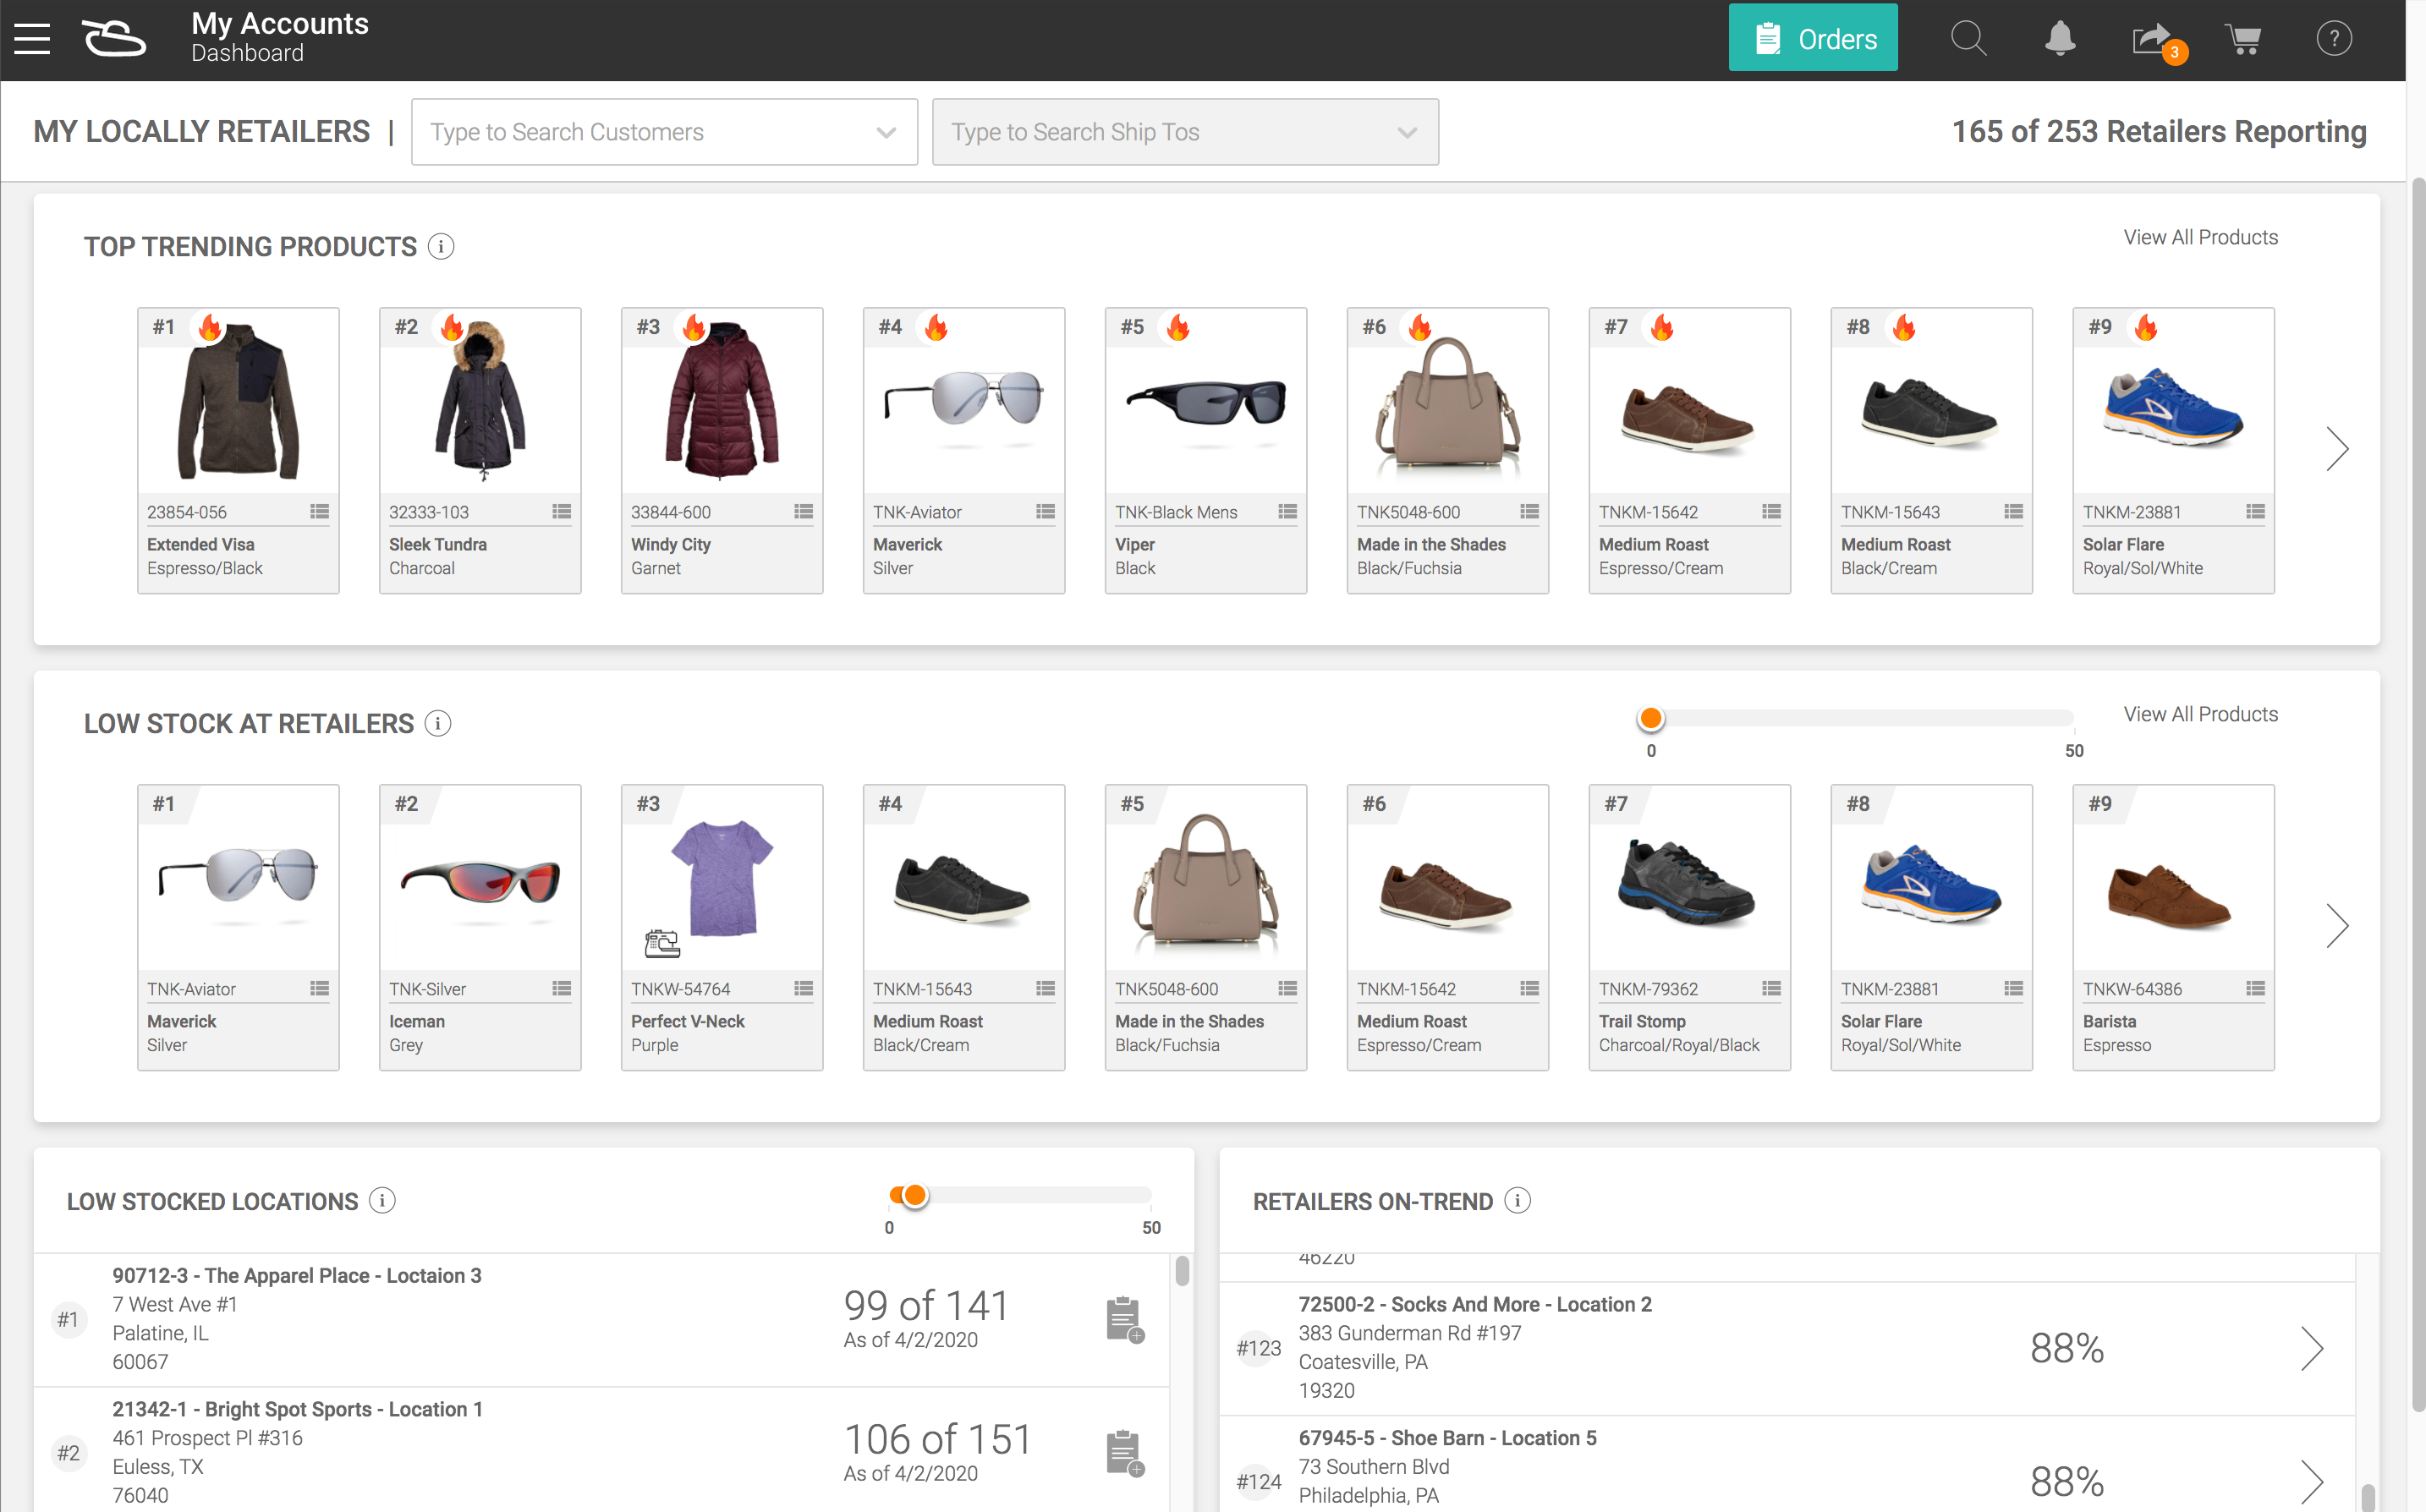Open list icon for low stock TNK-Silver
The width and height of the screenshot is (2426, 1512).
click(x=561, y=988)
